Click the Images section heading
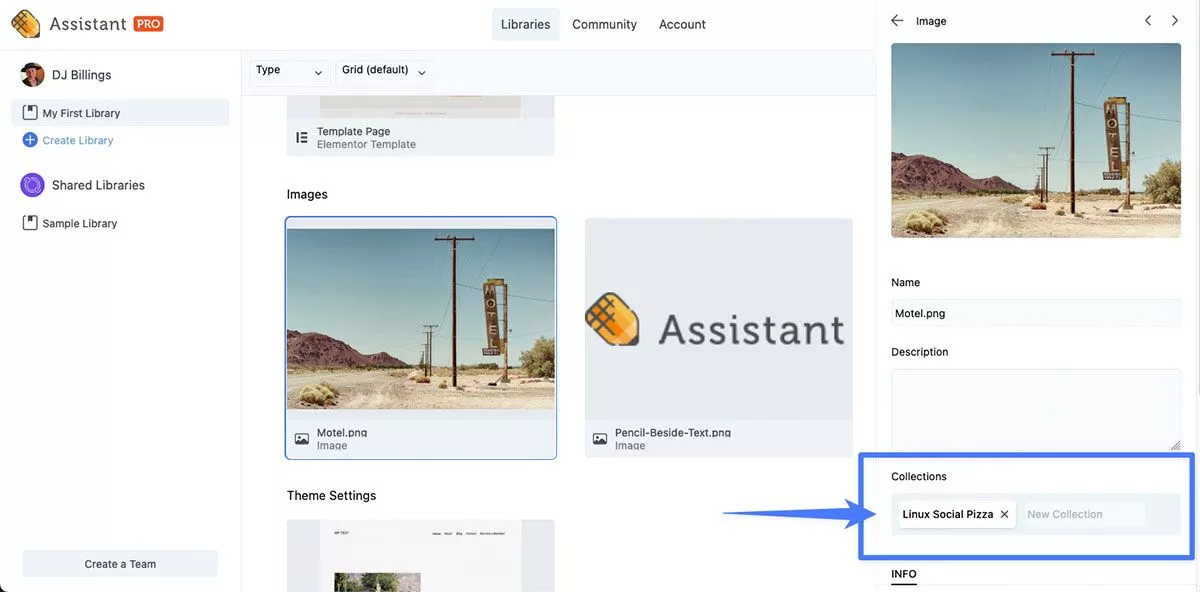 pyautogui.click(x=307, y=194)
